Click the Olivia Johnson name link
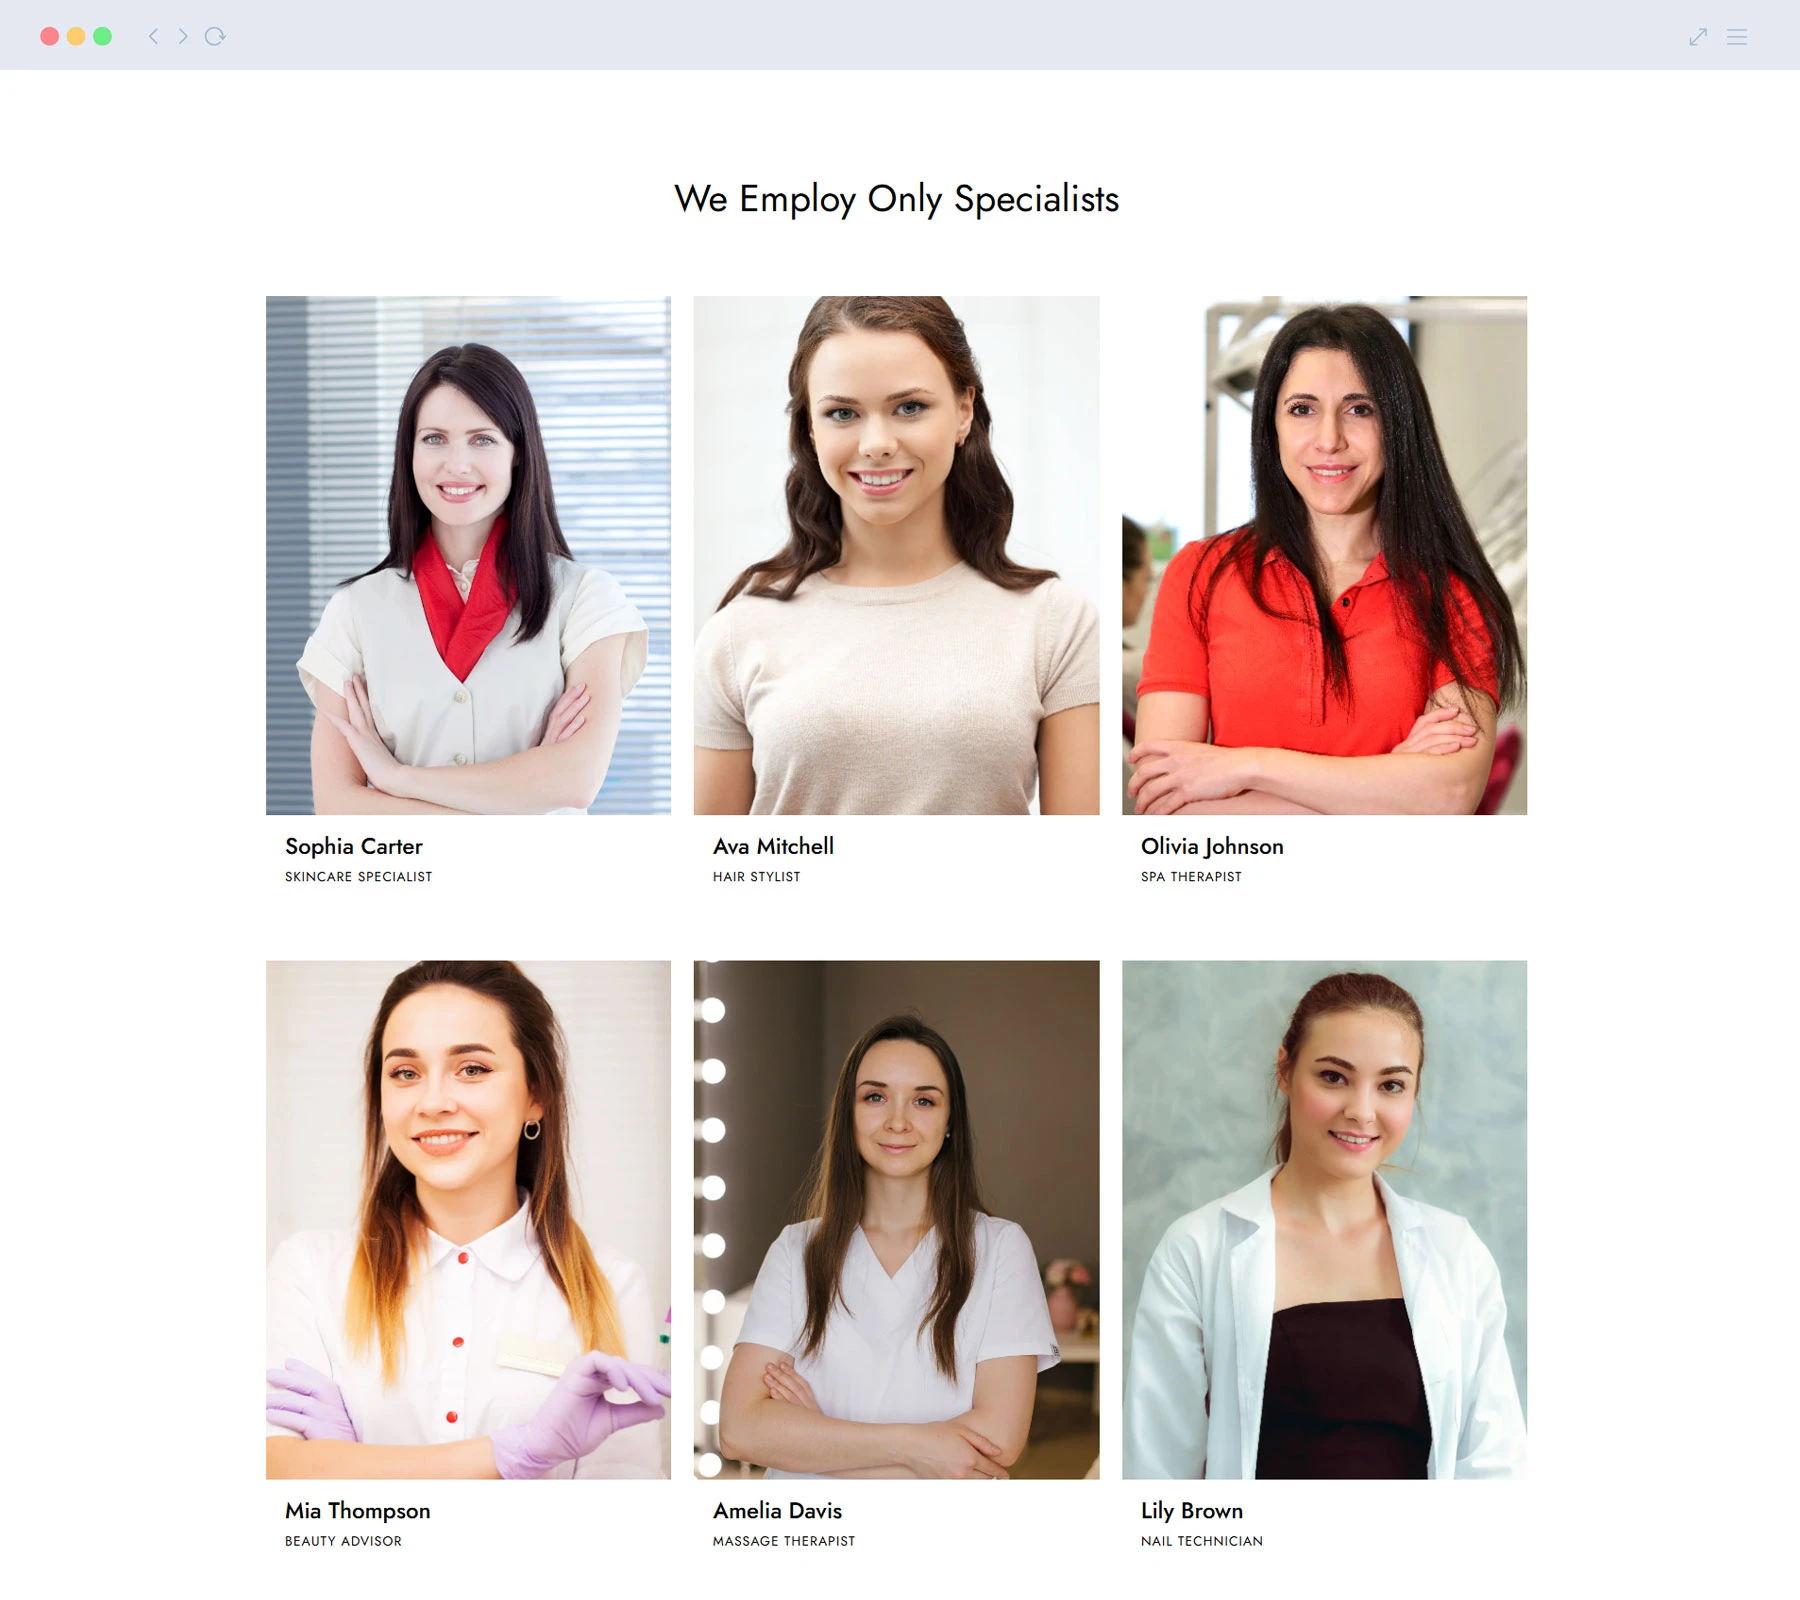The height and width of the screenshot is (1600, 1800). (x=1212, y=847)
